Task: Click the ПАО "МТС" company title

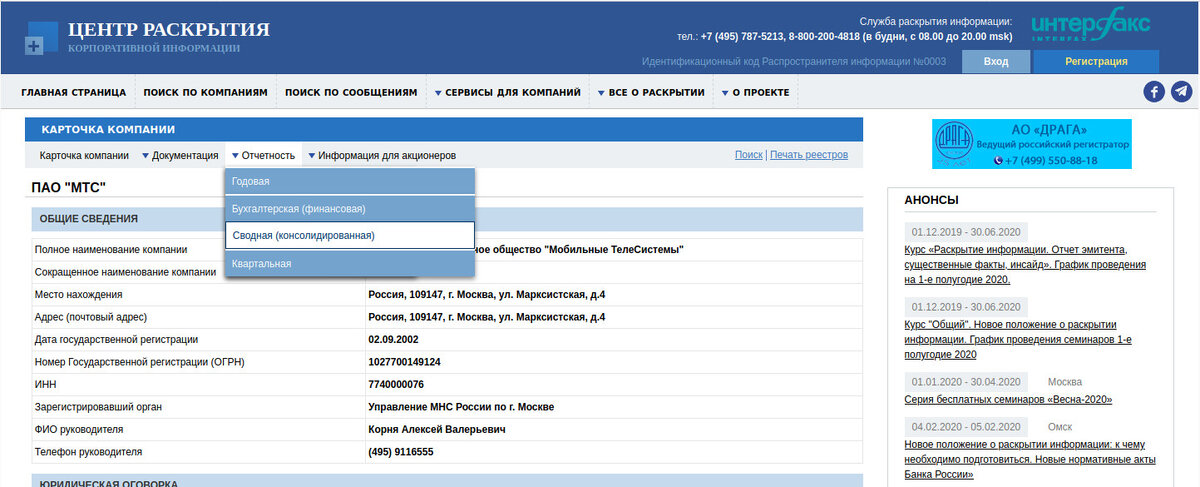Action: (70, 186)
